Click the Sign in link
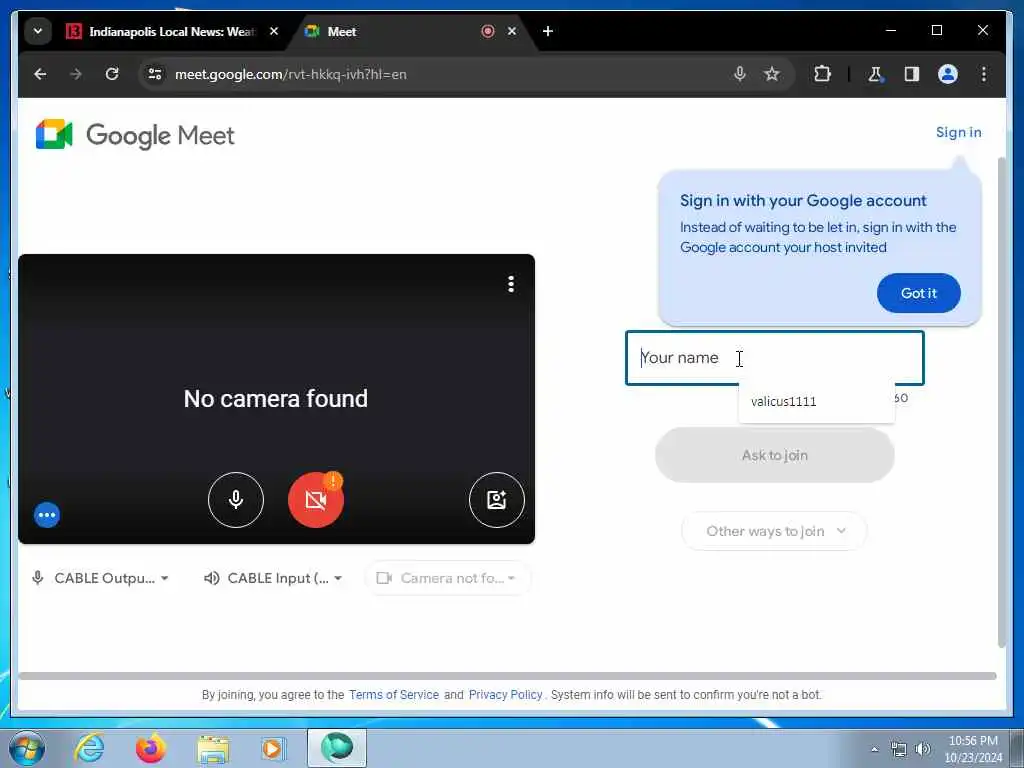 click(958, 133)
